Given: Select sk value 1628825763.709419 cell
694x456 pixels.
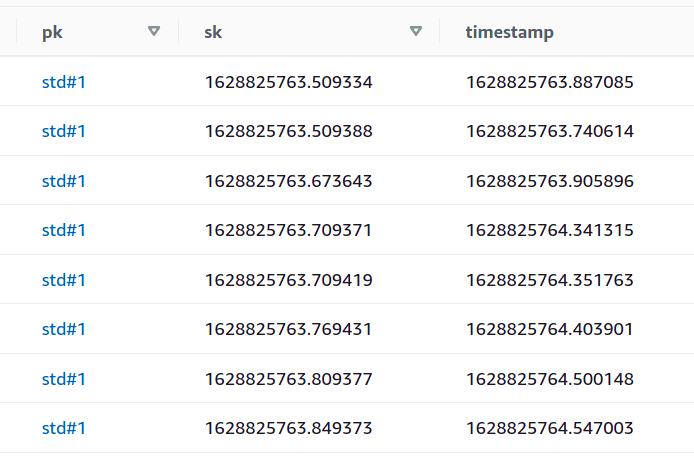Looking at the screenshot, I should point(288,280).
